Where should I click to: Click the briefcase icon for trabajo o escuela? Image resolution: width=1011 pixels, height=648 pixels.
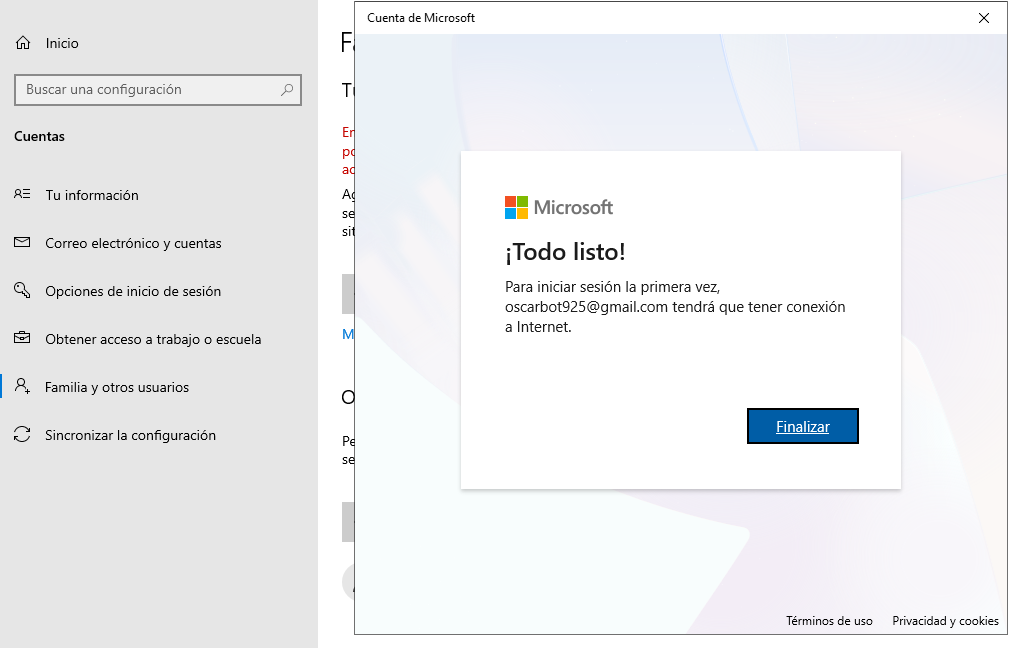click(22, 339)
